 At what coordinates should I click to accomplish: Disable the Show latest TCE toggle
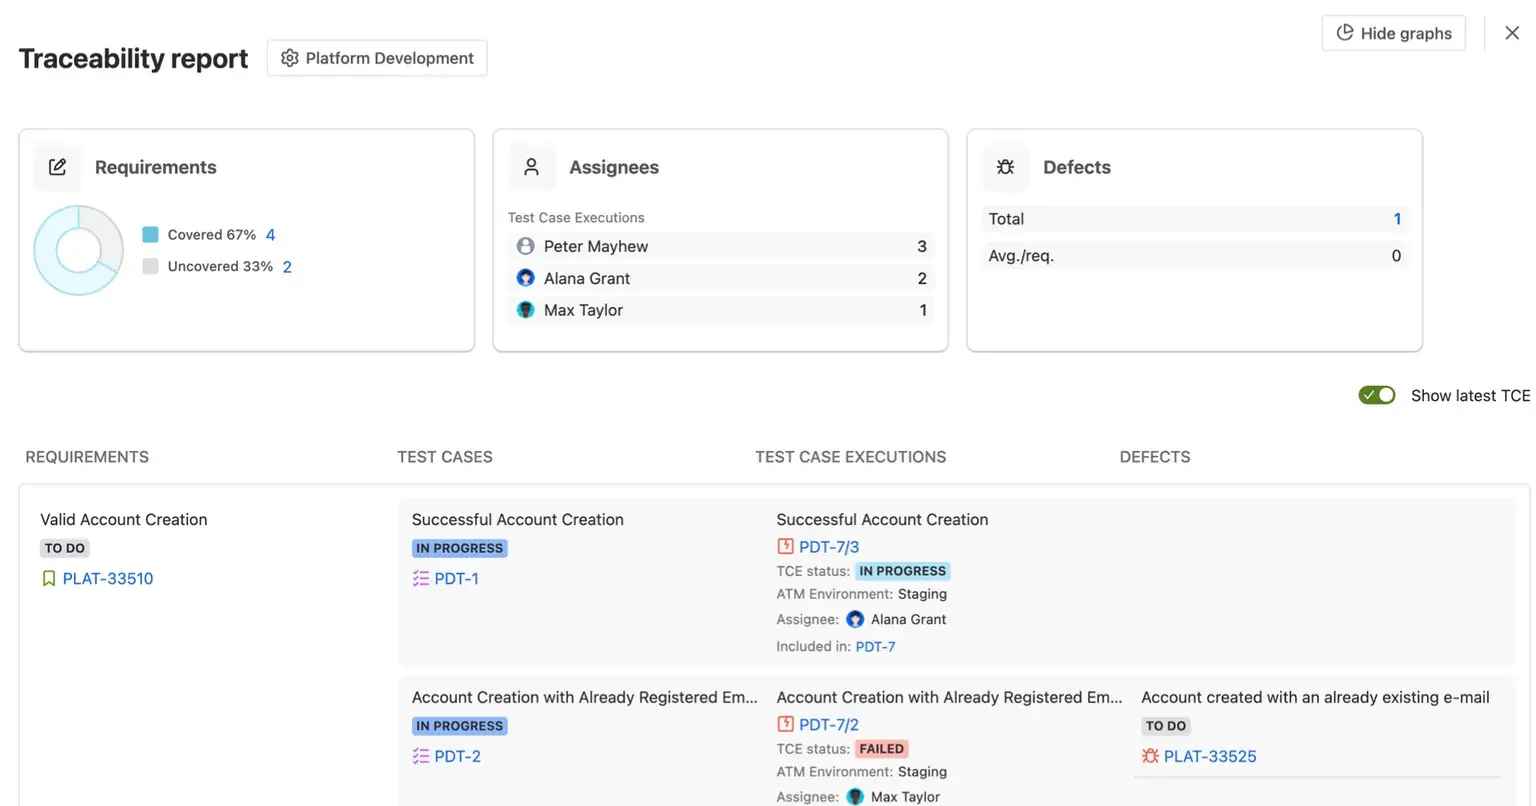pos(1376,395)
